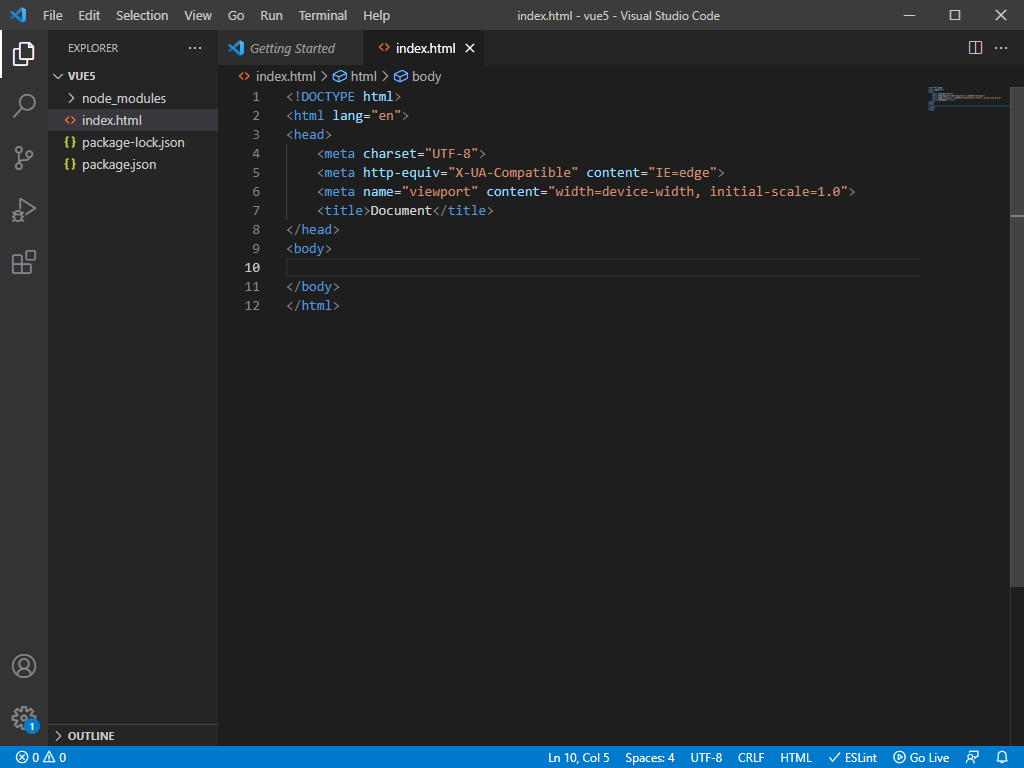Click the feedback icon in status bar

tap(972, 758)
